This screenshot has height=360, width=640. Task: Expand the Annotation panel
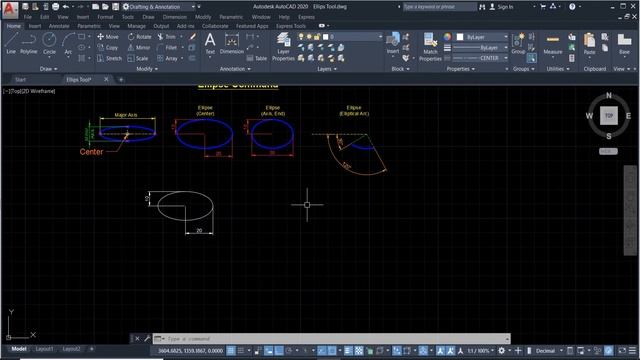(236, 69)
